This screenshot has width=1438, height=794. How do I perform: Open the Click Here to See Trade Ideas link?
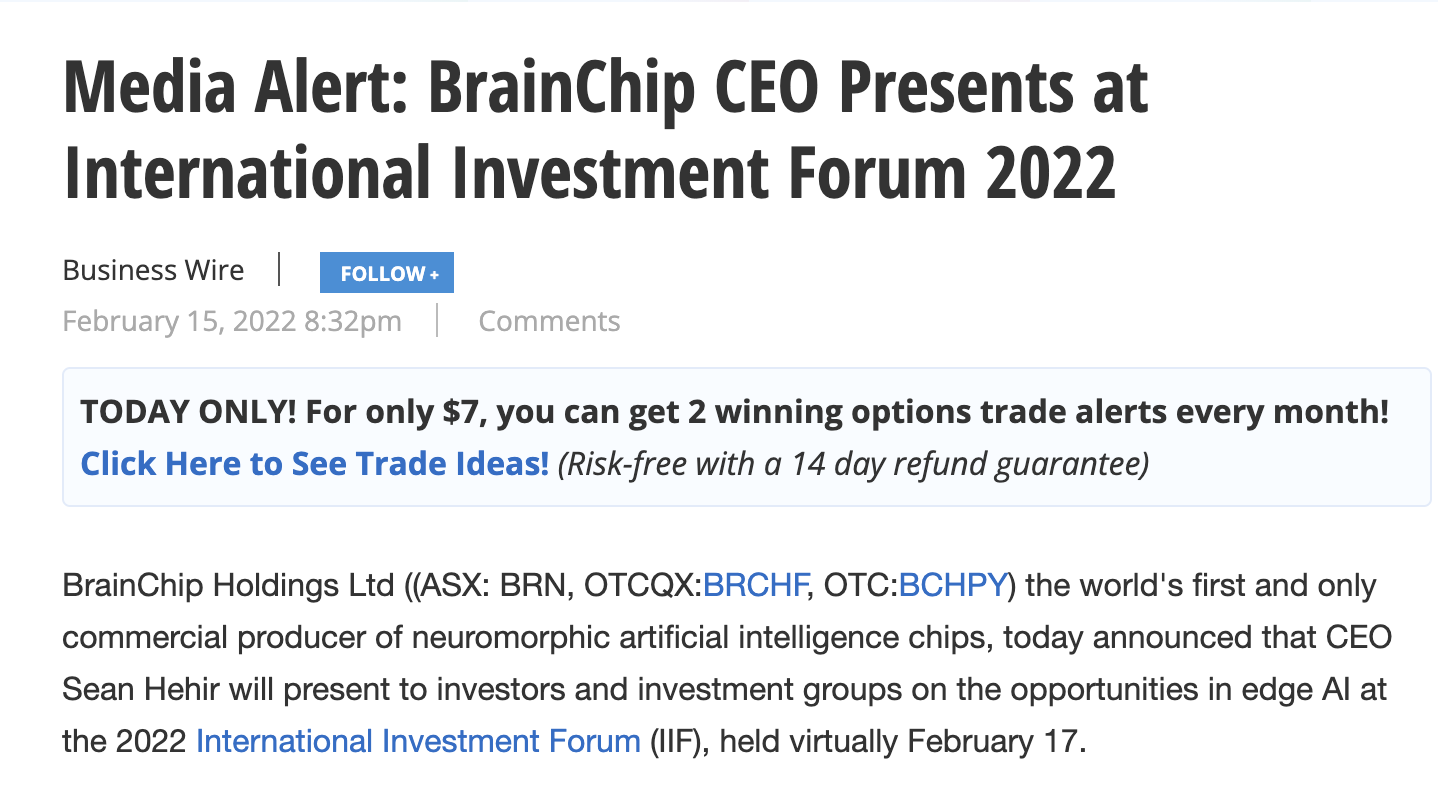pos(315,463)
